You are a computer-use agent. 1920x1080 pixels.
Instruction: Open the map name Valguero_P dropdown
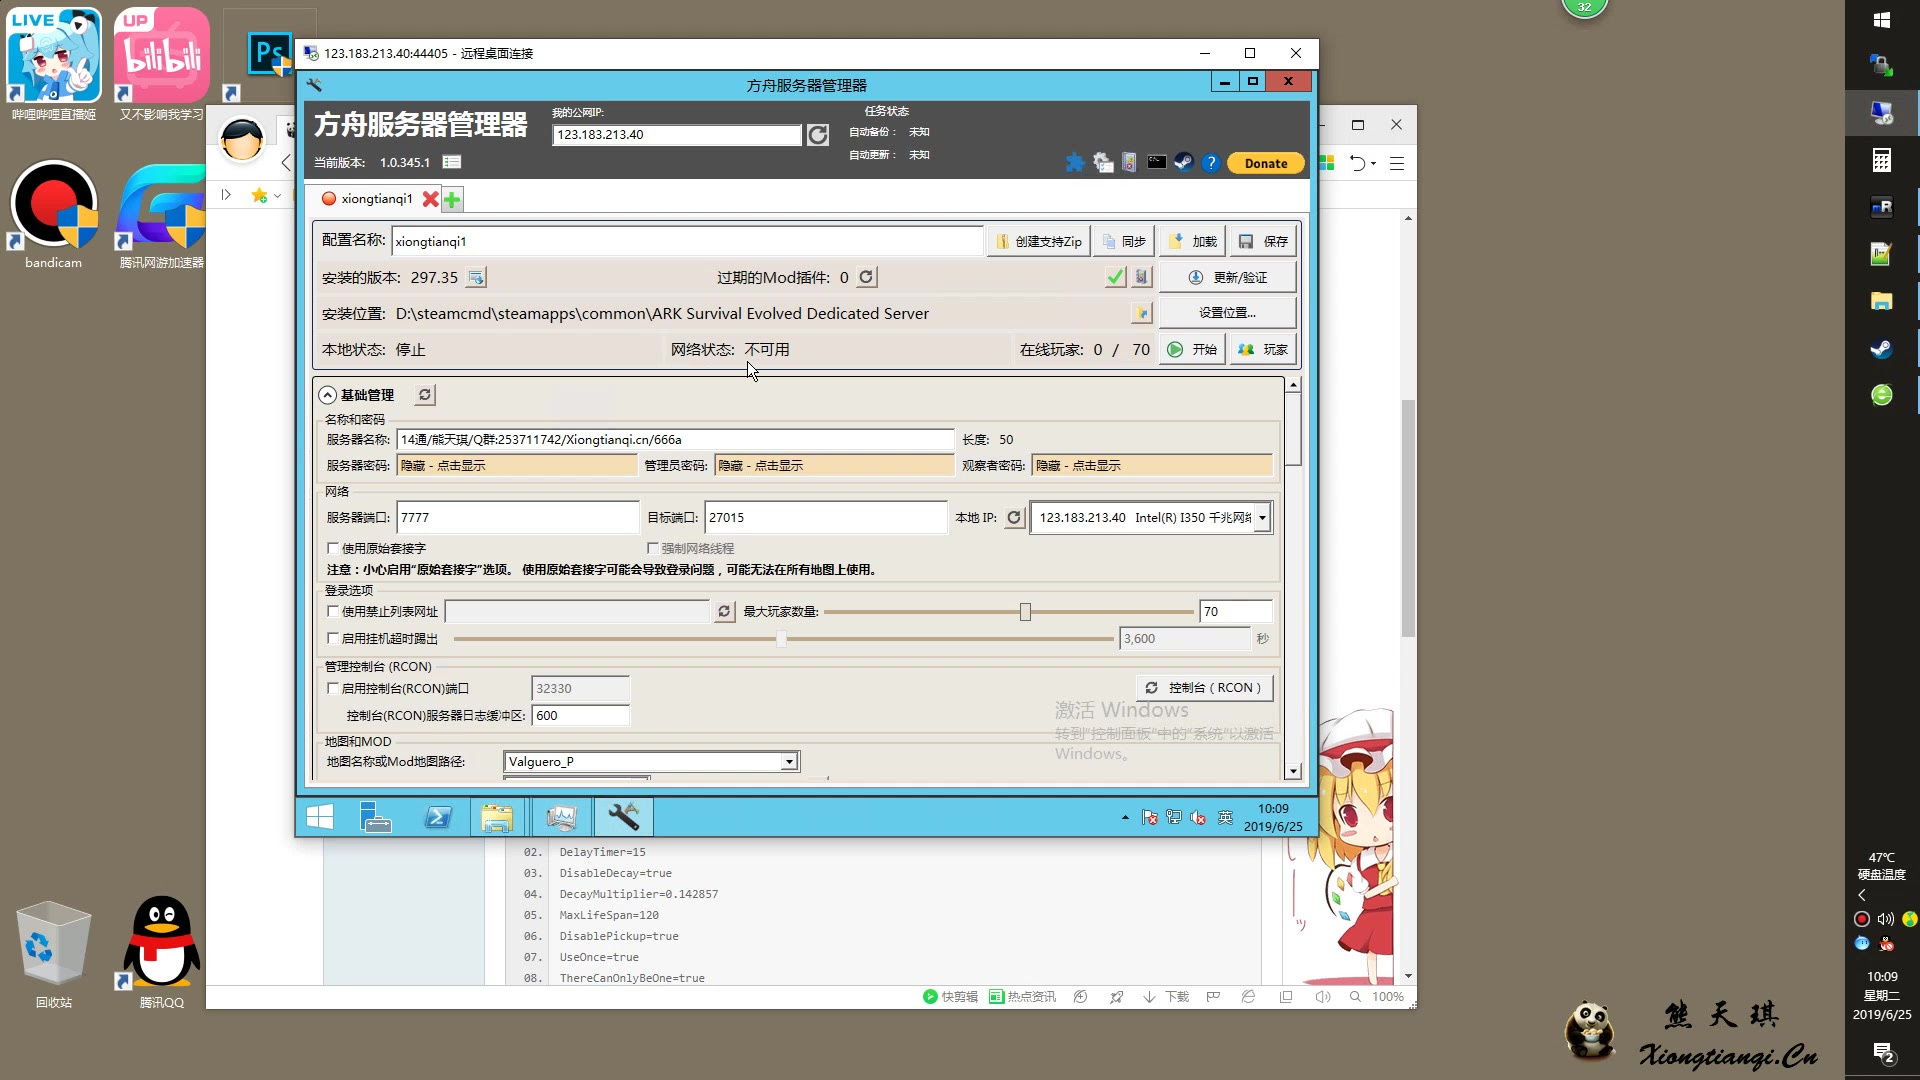click(789, 762)
